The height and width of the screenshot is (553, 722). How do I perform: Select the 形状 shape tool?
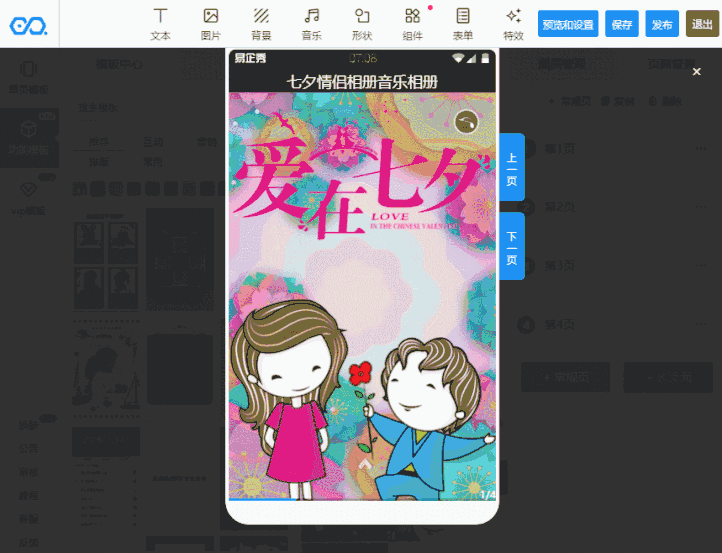click(362, 24)
